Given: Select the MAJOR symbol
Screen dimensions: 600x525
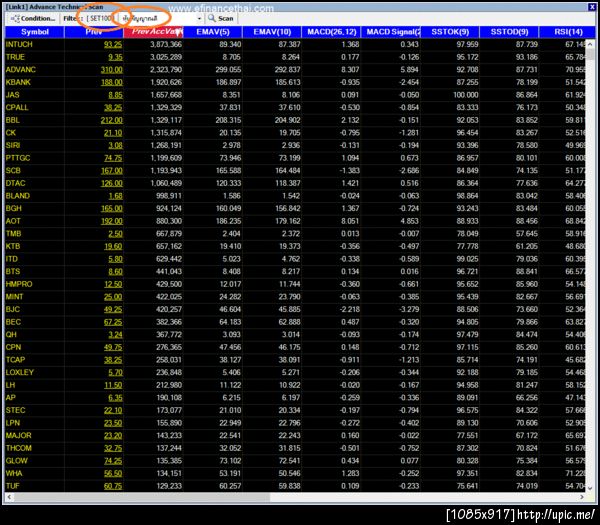Looking at the screenshot, I should coord(18,436).
